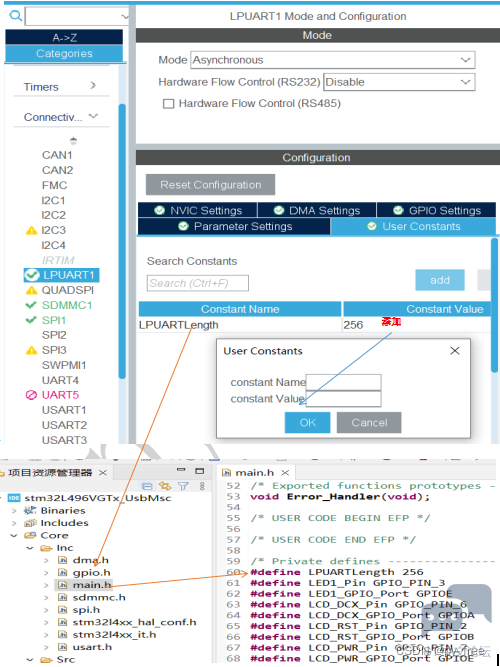Open Parameter Settings tab
The width and height of the screenshot is (500, 667).
[234, 226]
